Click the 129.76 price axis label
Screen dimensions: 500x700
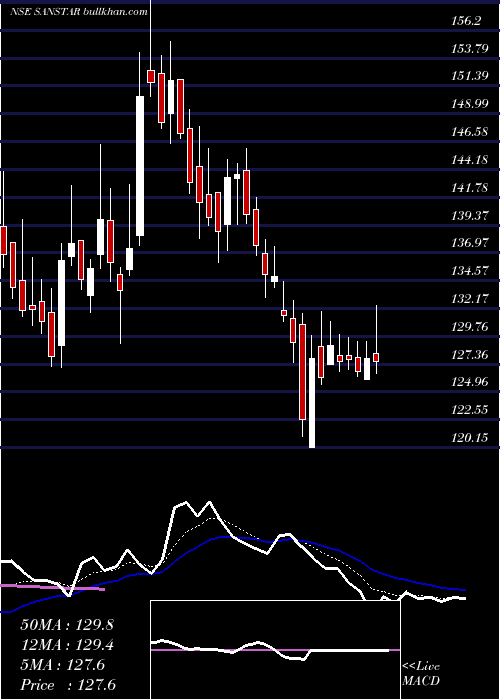(470, 327)
